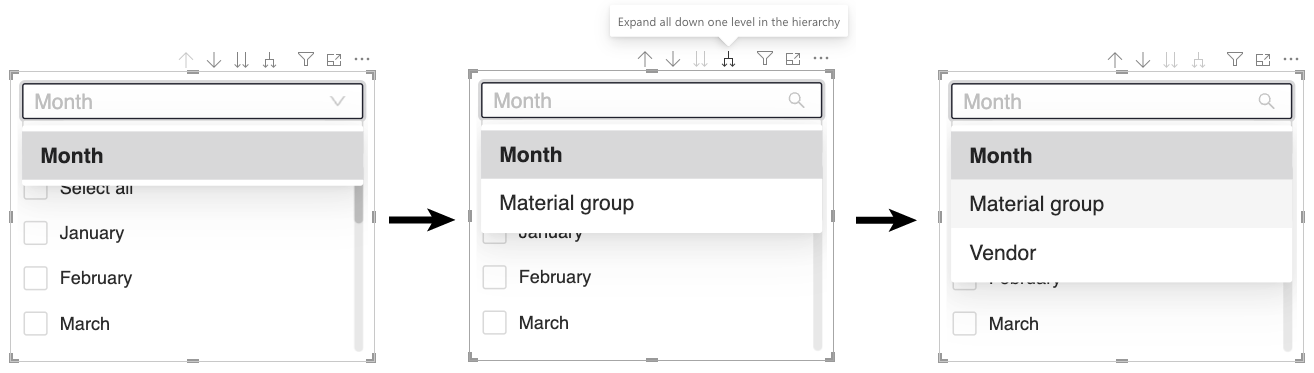The image size is (1314, 373).
Task: Open filter icon above the middle slicer
Action: coord(765,59)
